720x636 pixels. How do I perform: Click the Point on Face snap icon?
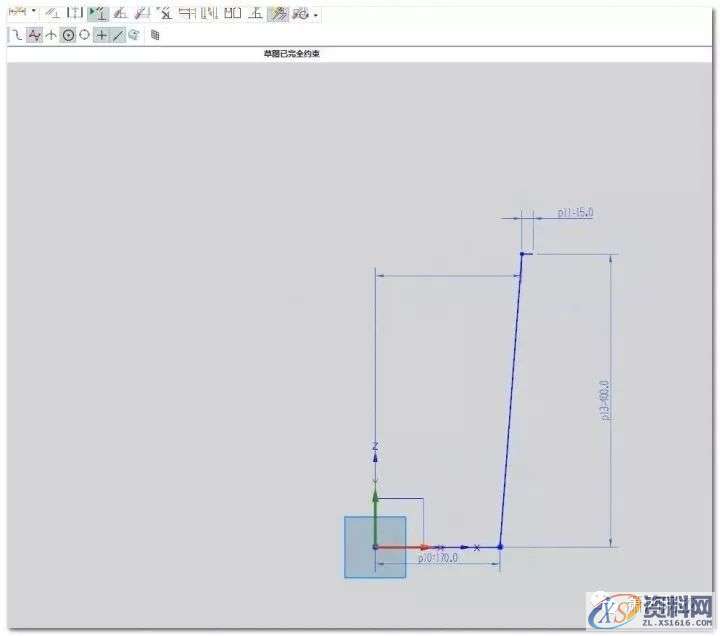tap(133, 35)
